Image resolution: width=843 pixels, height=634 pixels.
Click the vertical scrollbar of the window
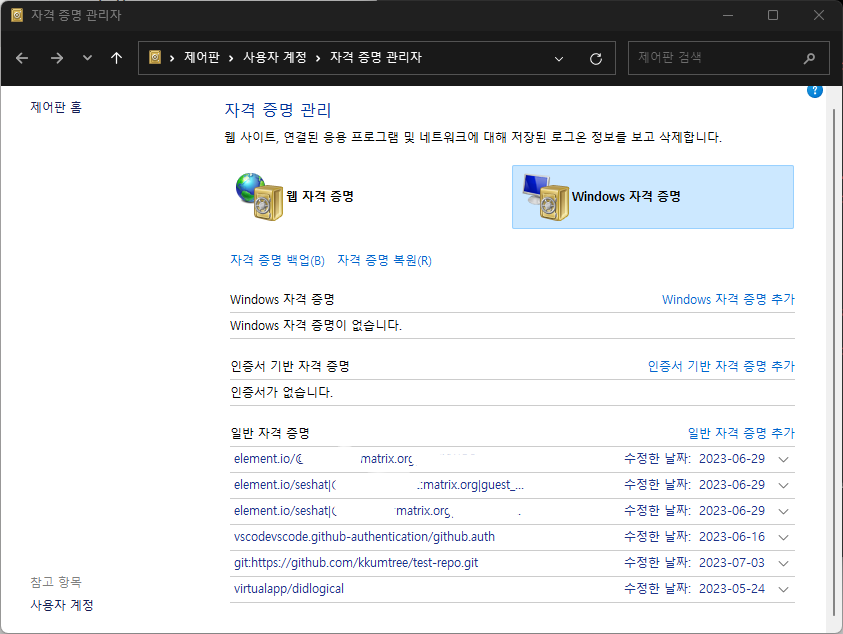click(834, 362)
